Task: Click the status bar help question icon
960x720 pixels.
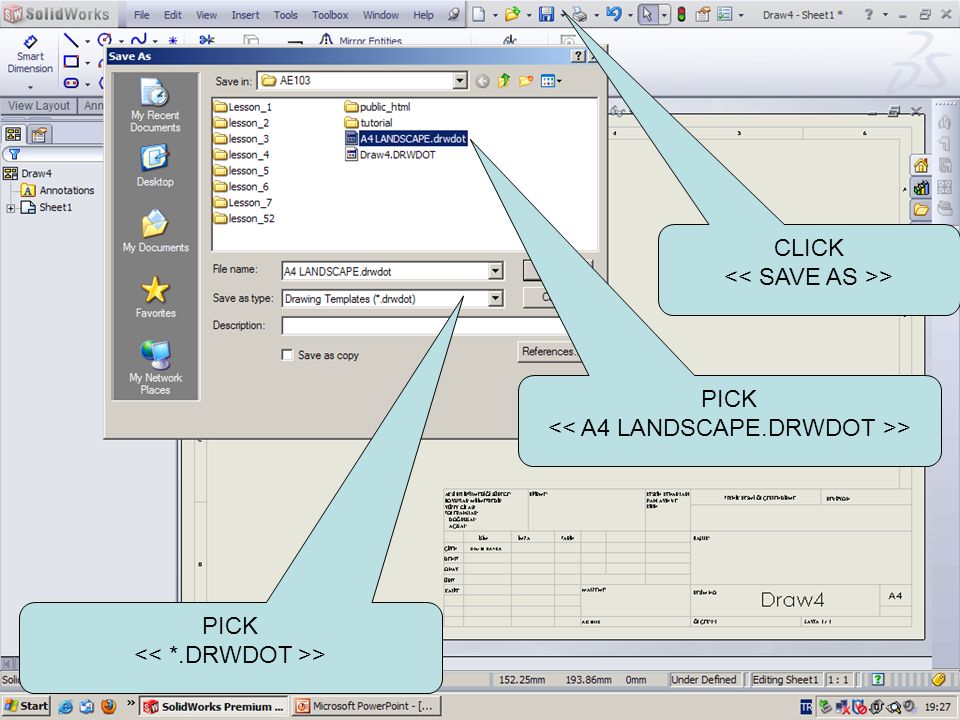Action: (x=878, y=679)
